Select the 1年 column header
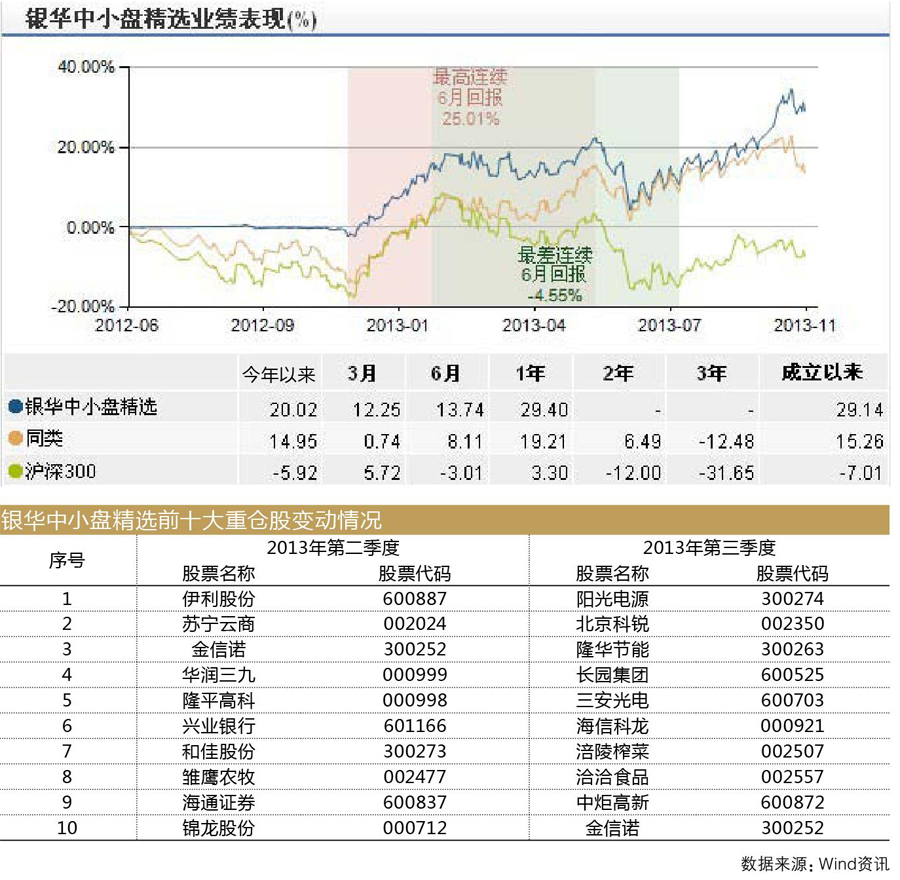 coord(530,374)
